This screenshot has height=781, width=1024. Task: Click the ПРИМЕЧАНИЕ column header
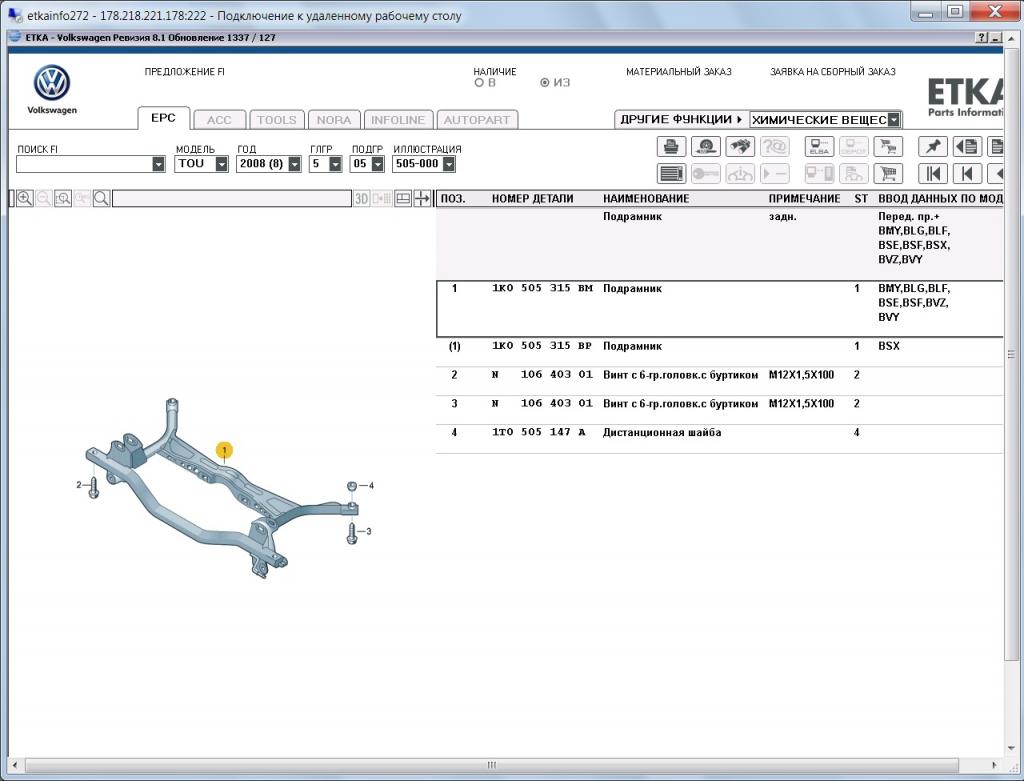coord(805,199)
